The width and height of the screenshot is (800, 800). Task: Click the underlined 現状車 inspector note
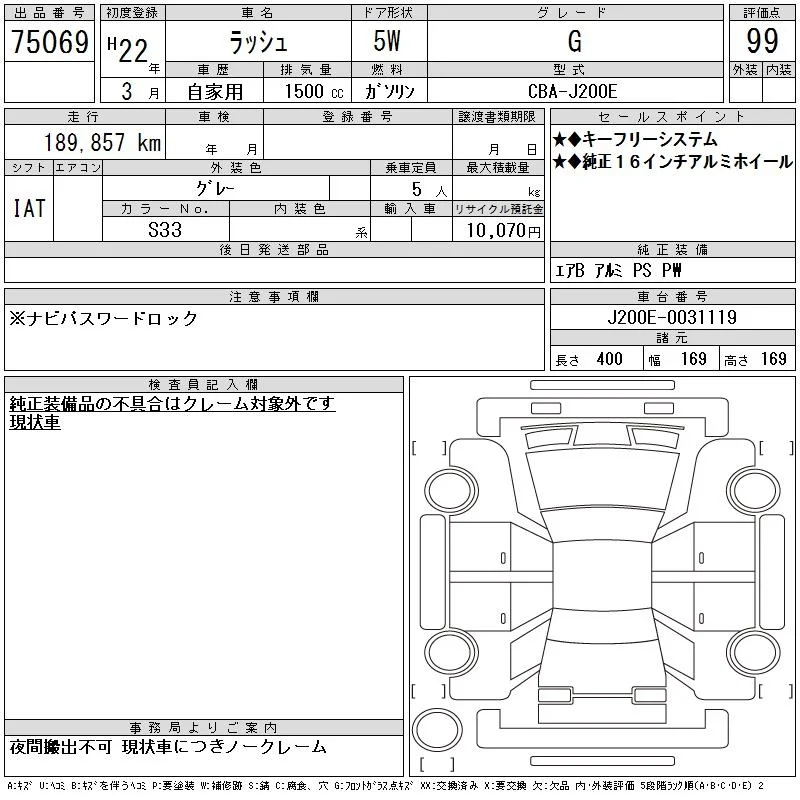pyautogui.click(x=35, y=422)
